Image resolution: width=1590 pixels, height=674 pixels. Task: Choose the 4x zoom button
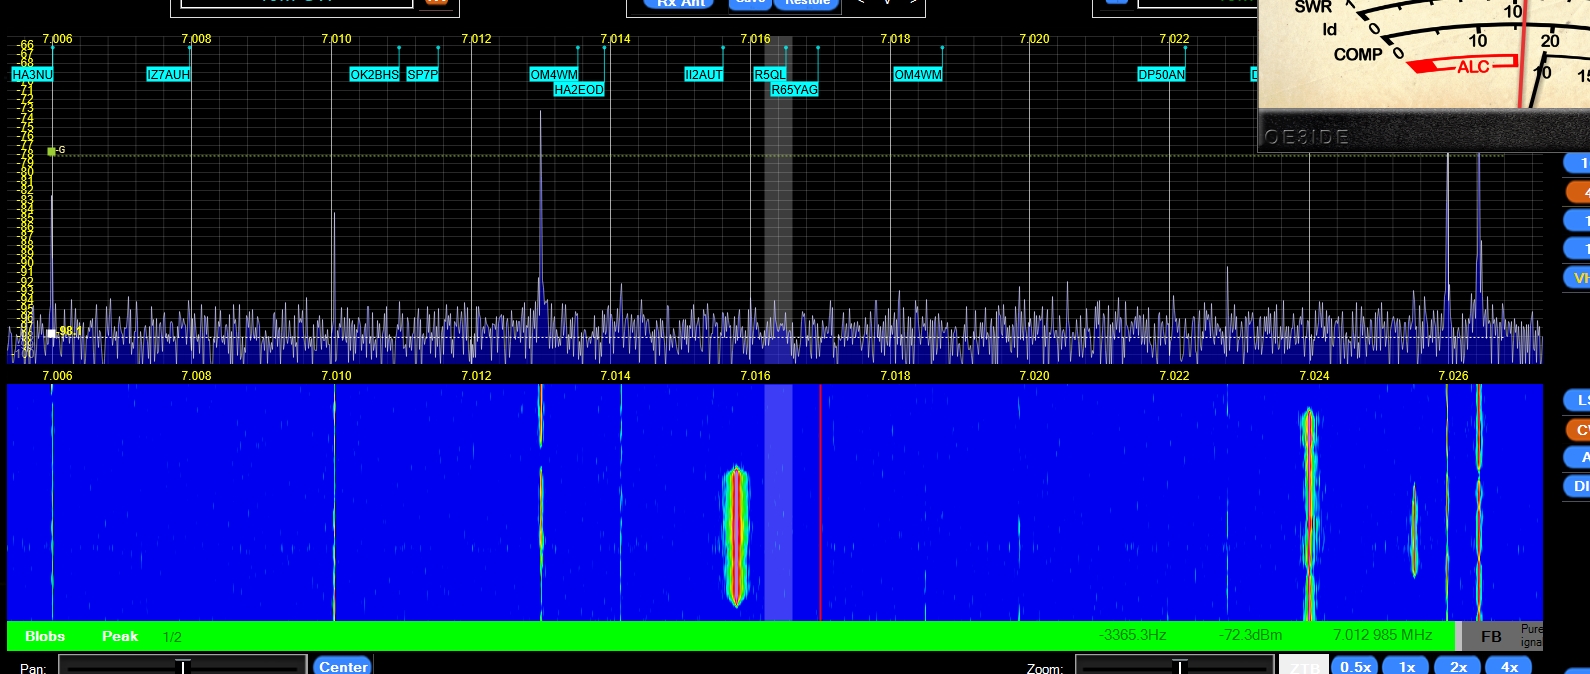[x=1509, y=666]
